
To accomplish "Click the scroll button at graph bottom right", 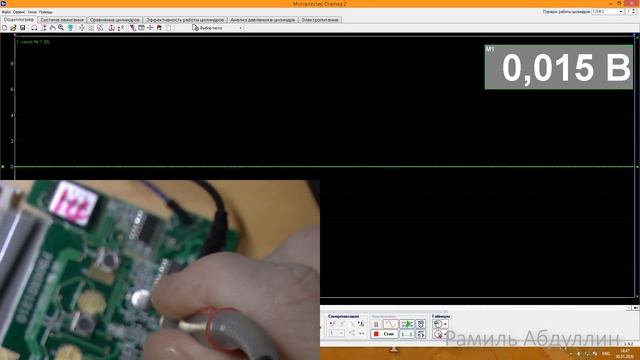I will point(636,308).
